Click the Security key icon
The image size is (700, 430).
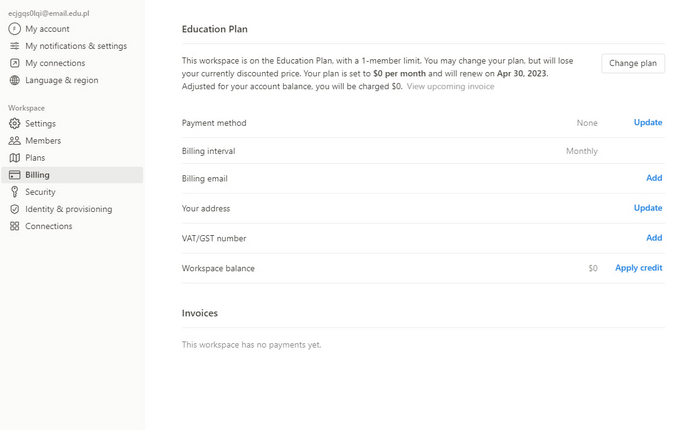click(14, 192)
